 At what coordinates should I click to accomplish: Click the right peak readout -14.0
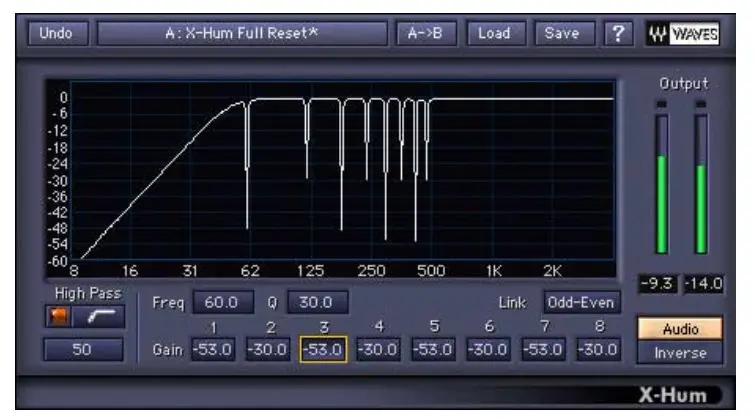[704, 283]
